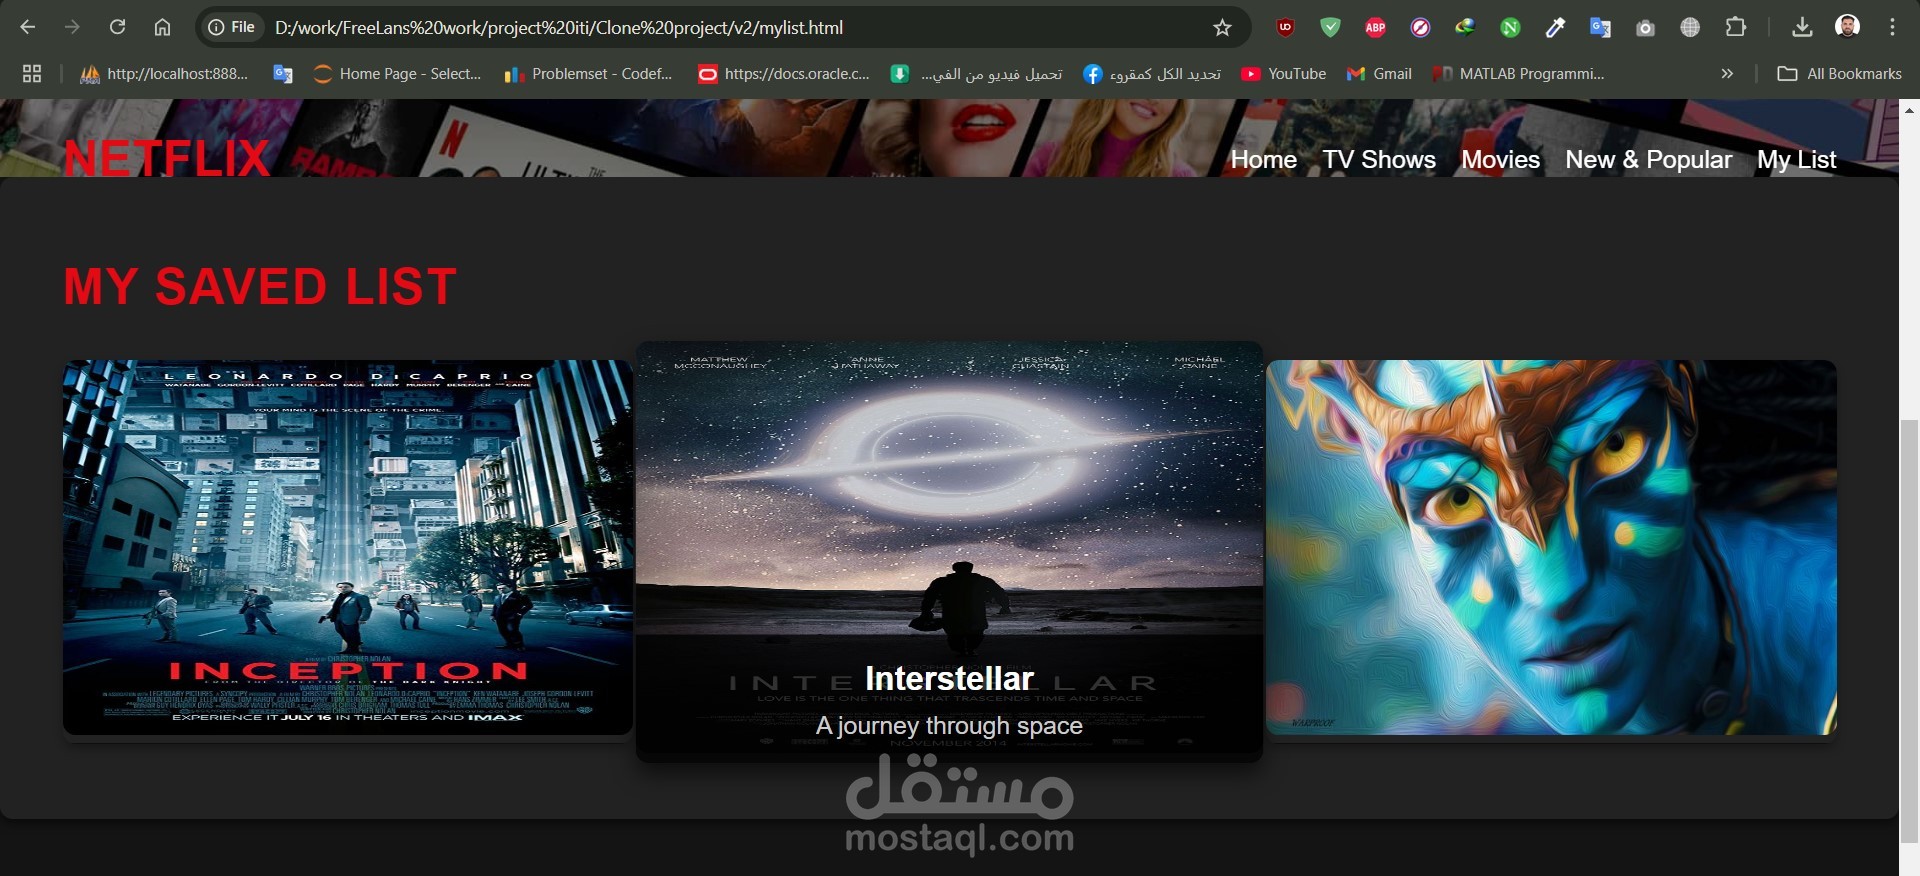The height and width of the screenshot is (876, 1920).
Task: Click the page vertical scrollbar thumb
Action: tap(1909, 632)
